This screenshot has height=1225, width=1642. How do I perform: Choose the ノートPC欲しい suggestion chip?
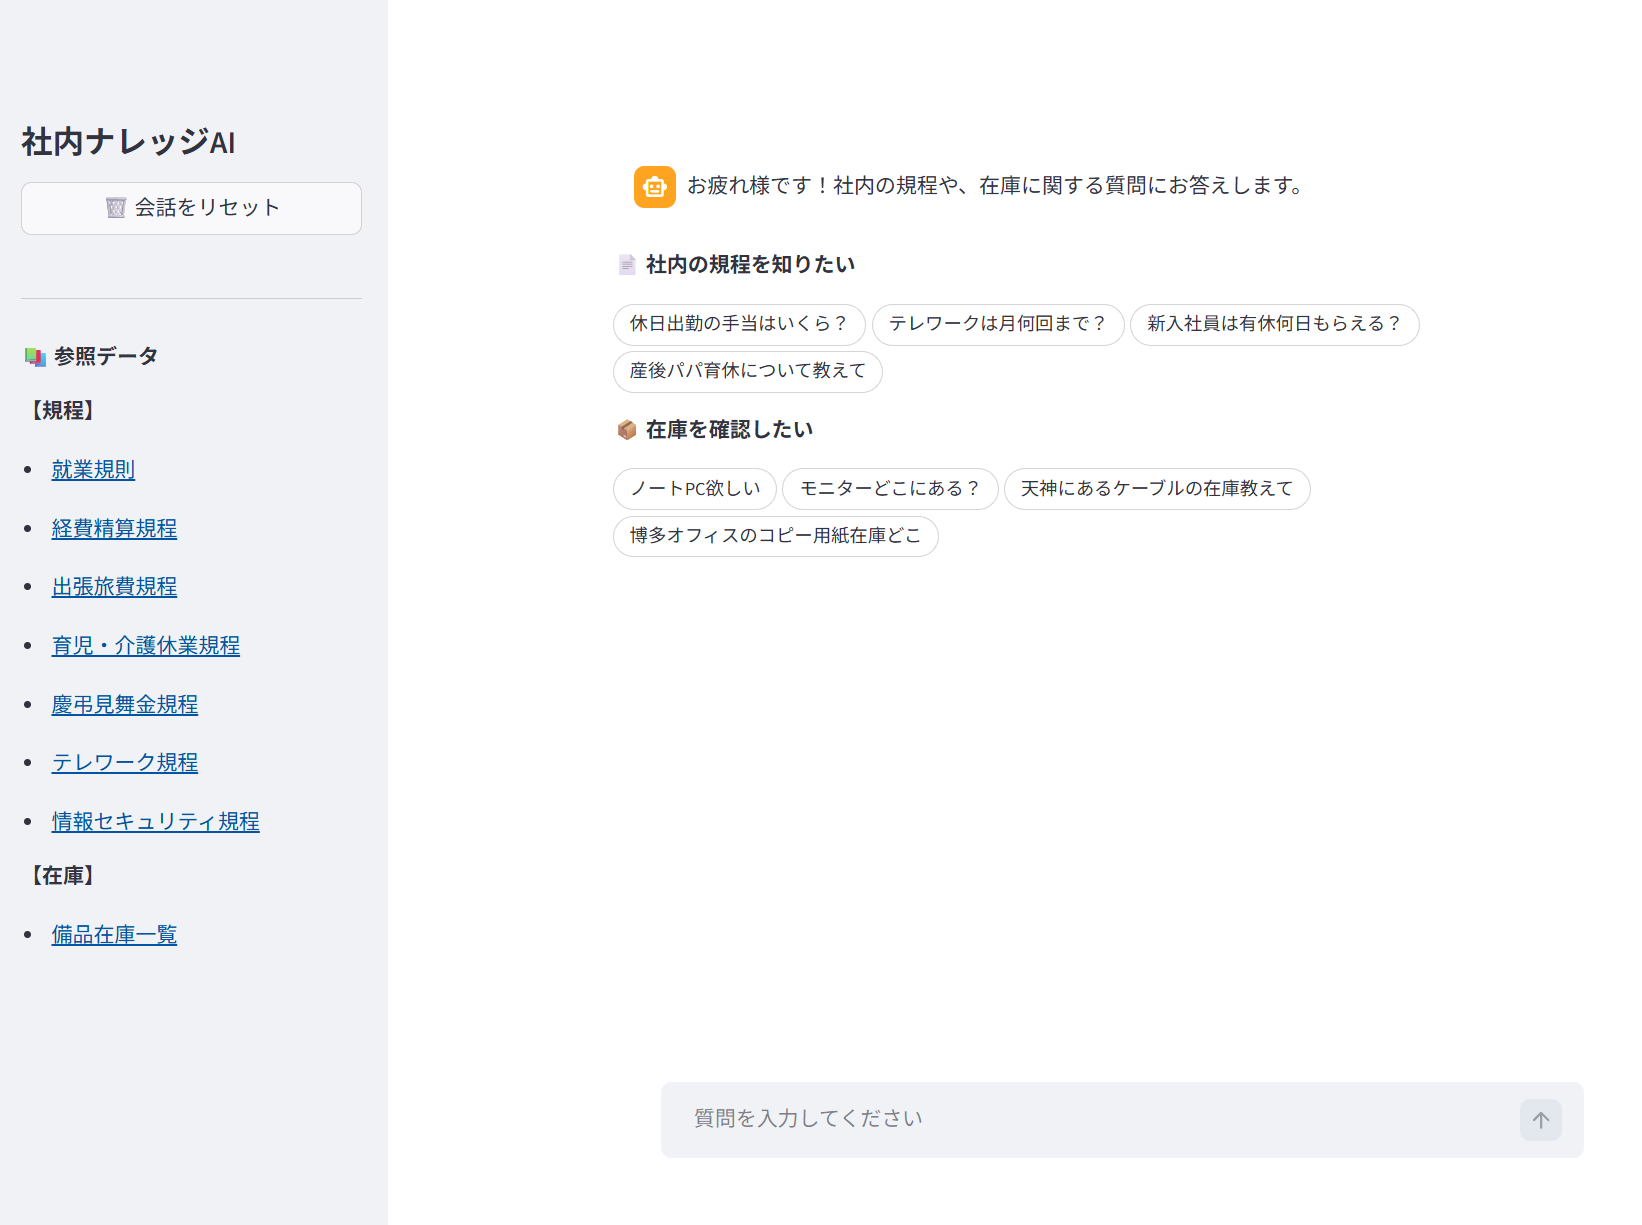pos(695,489)
